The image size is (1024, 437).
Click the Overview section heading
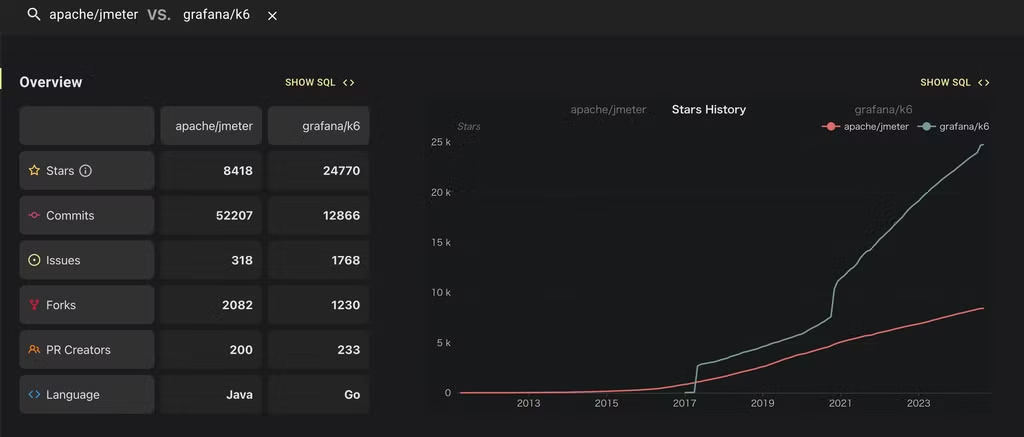coord(51,82)
